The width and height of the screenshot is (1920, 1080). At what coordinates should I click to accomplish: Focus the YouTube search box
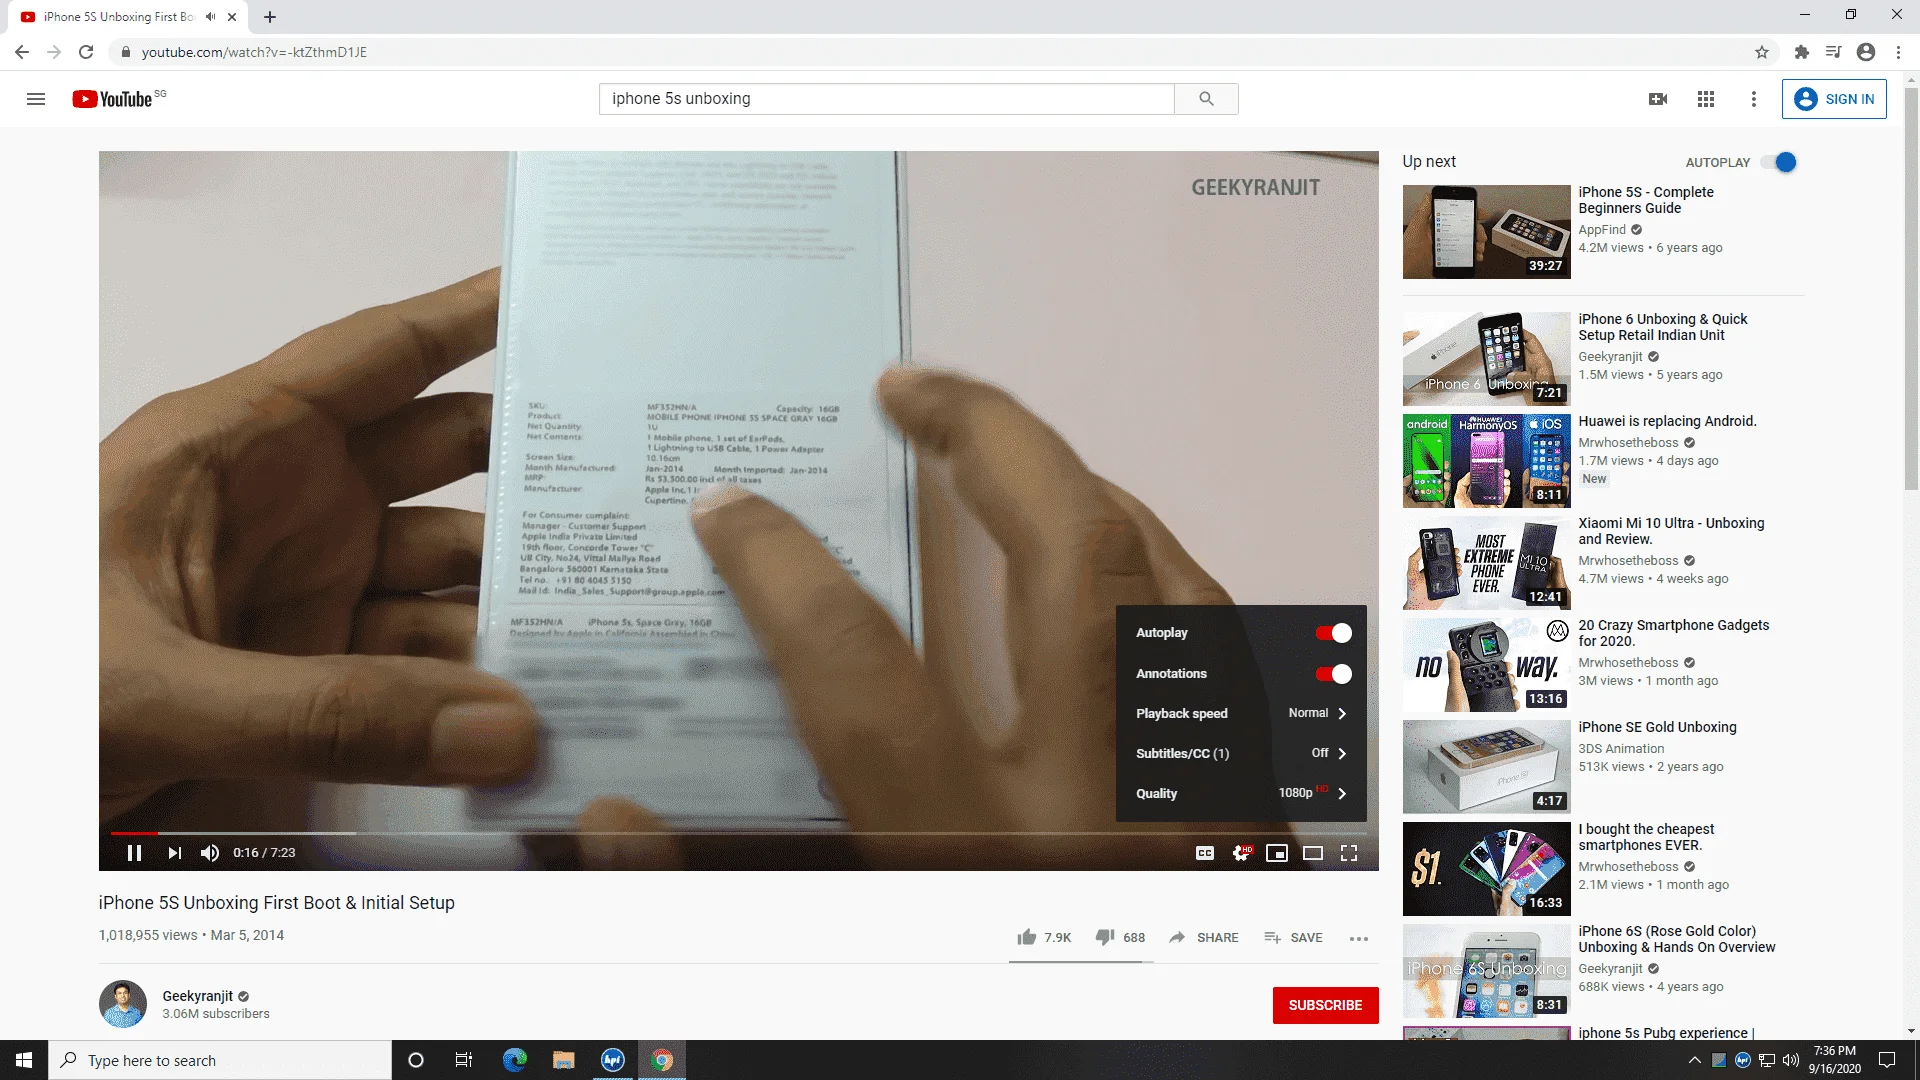point(886,99)
